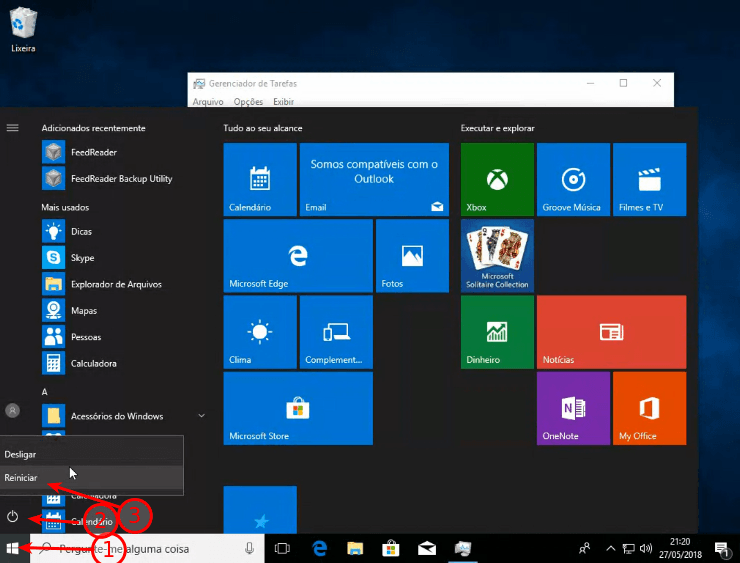Image resolution: width=740 pixels, height=563 pixels.
Task: Show hidden system tray icons chevron
Action: [x=611, y=549]
